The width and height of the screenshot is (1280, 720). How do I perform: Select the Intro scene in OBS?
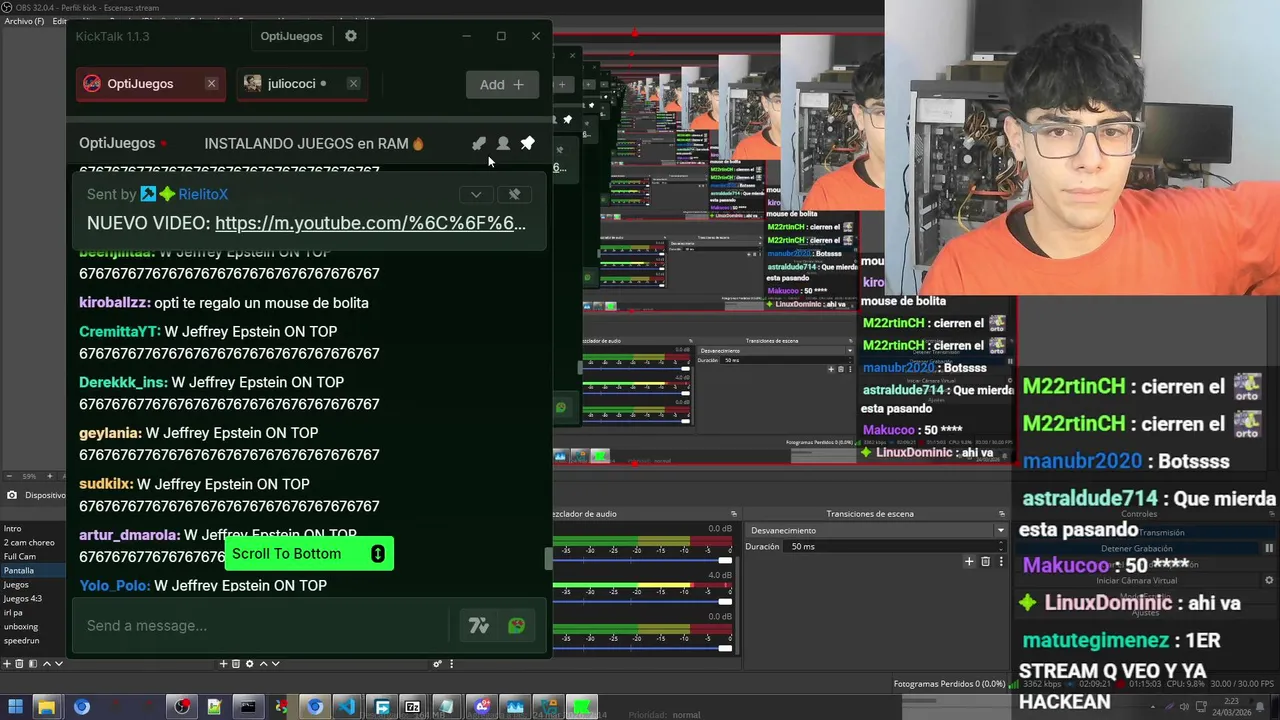pos(33,528)
